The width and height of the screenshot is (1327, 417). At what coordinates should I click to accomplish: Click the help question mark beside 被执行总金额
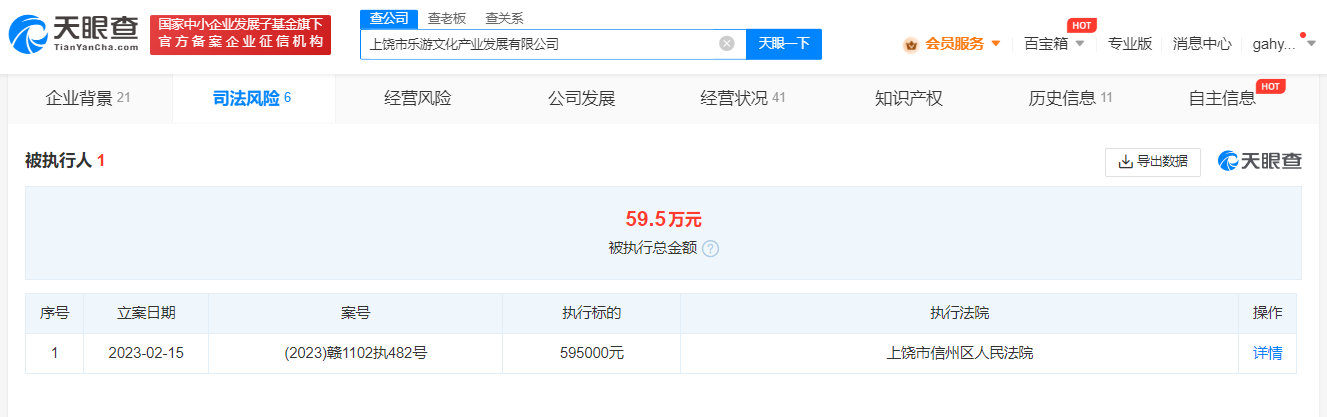pyautogui.click(x=710, y=248)
